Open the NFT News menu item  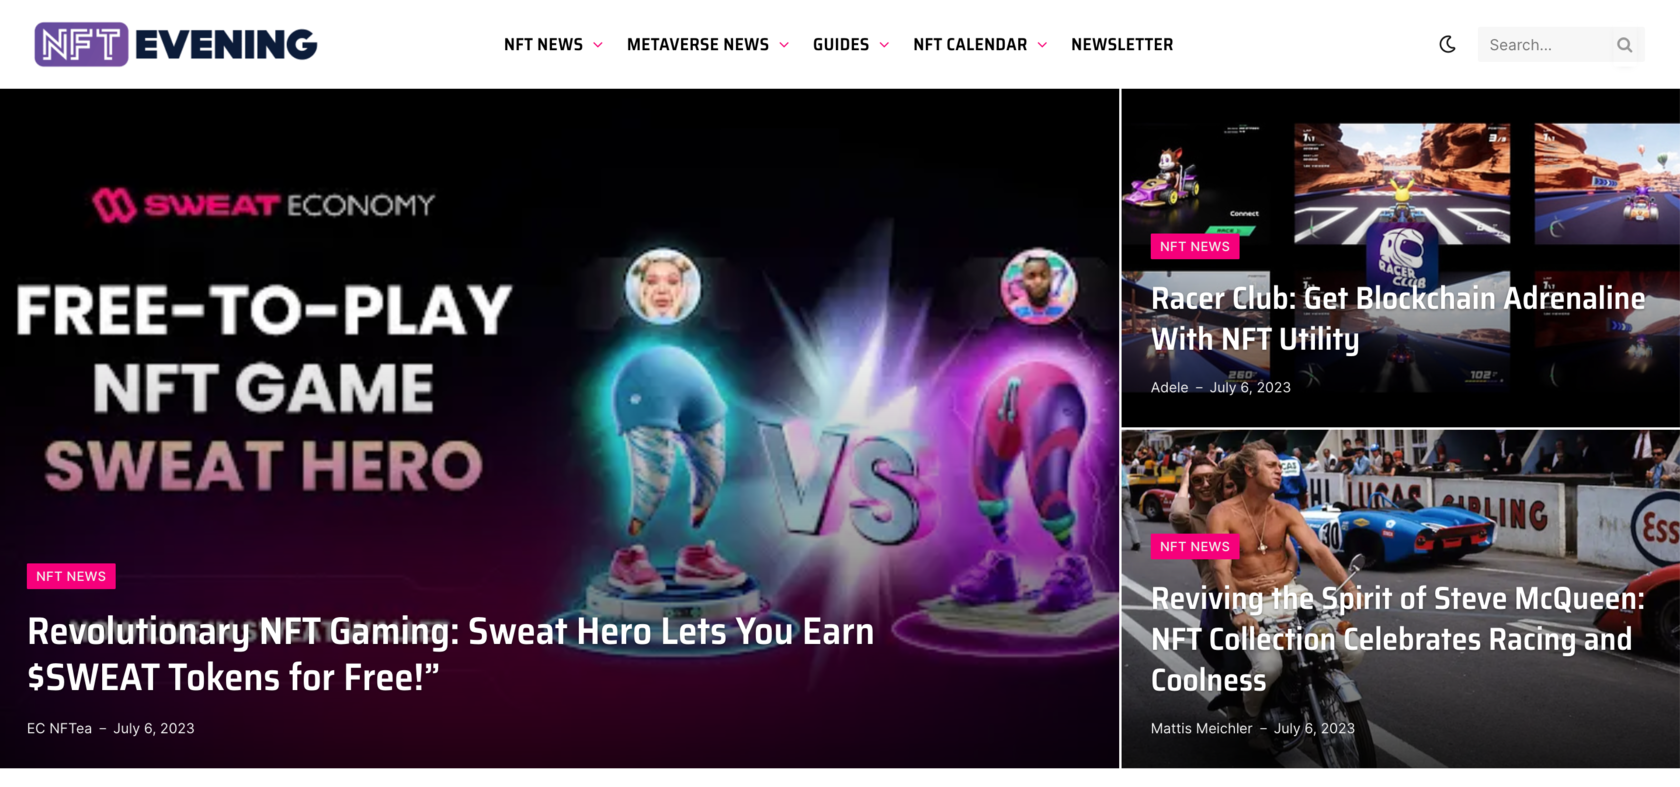click(543, 44)
